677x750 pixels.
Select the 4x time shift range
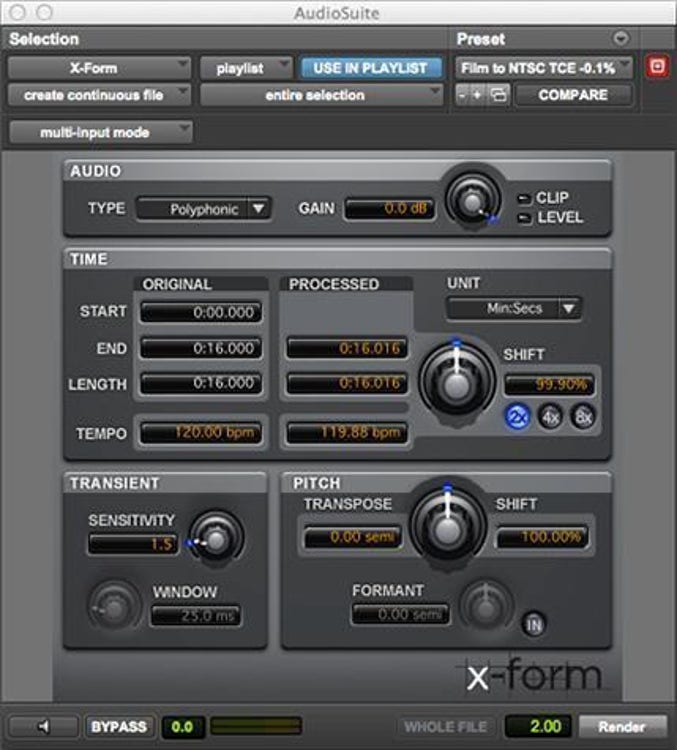(x=550, y=417)
